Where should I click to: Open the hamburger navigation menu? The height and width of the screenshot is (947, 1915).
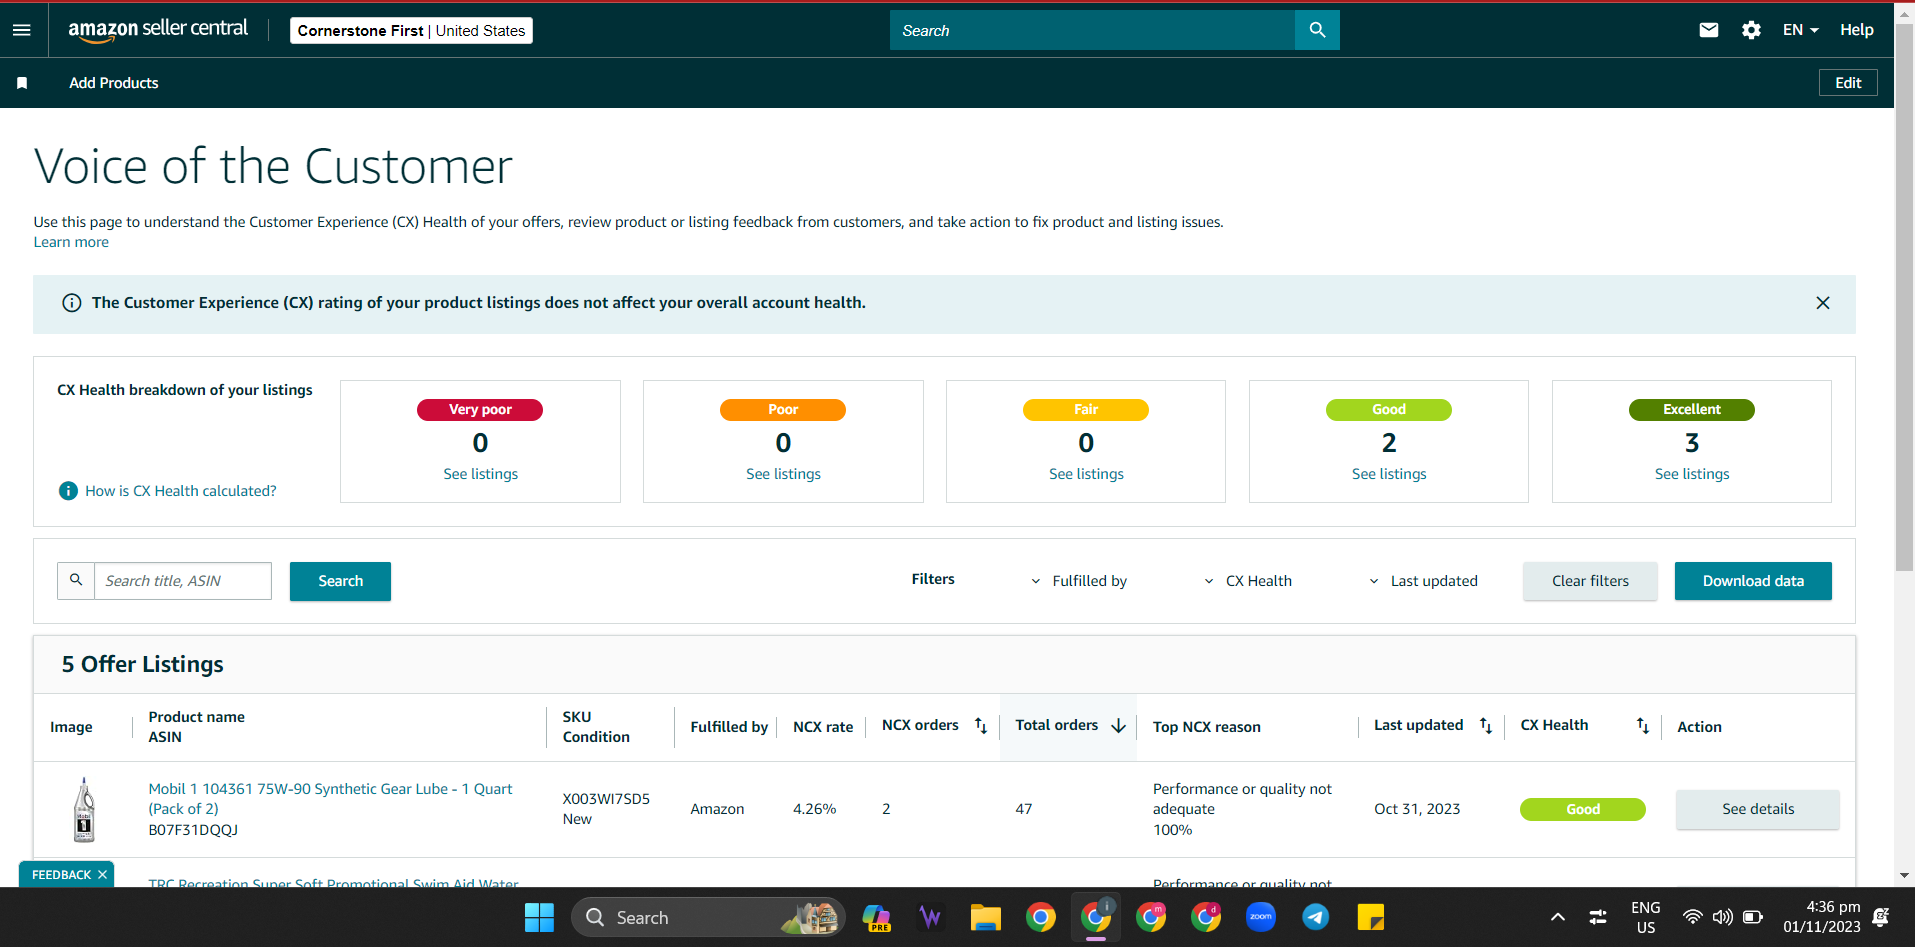point(21,30)
